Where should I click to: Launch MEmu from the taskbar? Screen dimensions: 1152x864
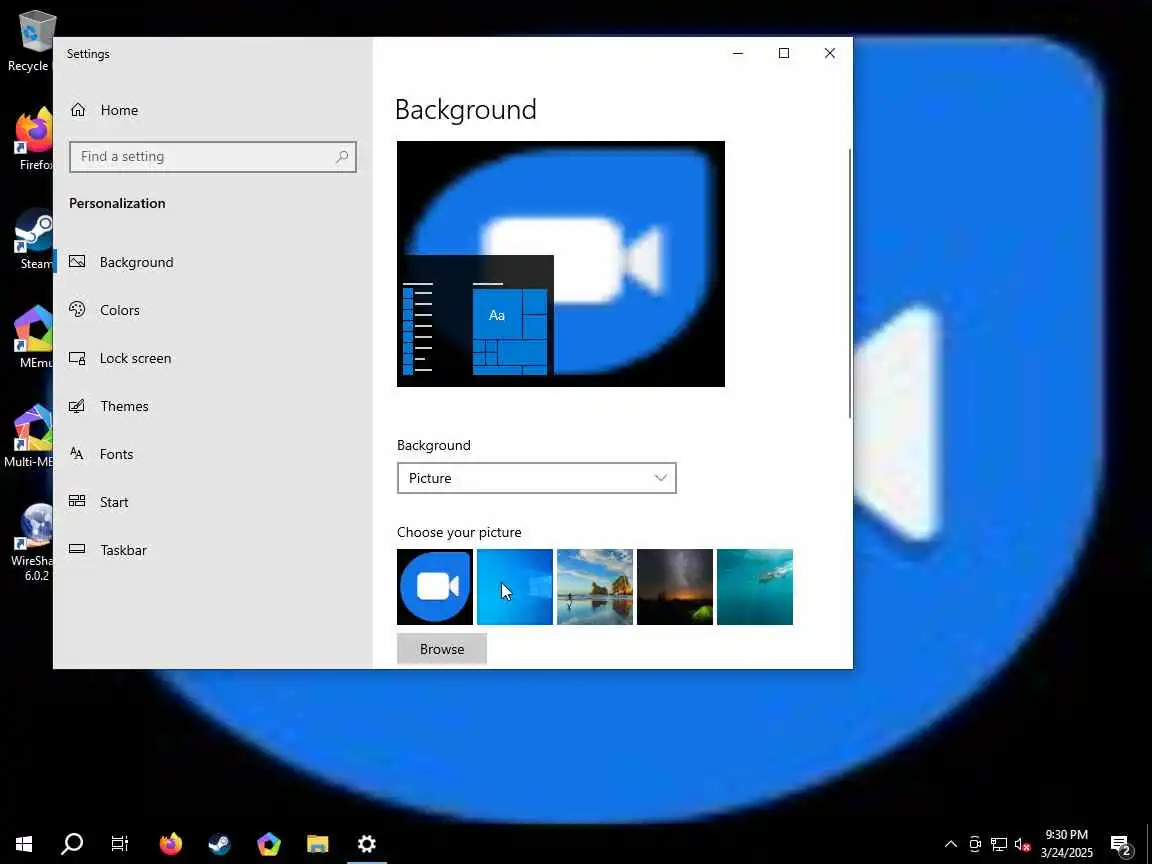[x=268, y=843]
